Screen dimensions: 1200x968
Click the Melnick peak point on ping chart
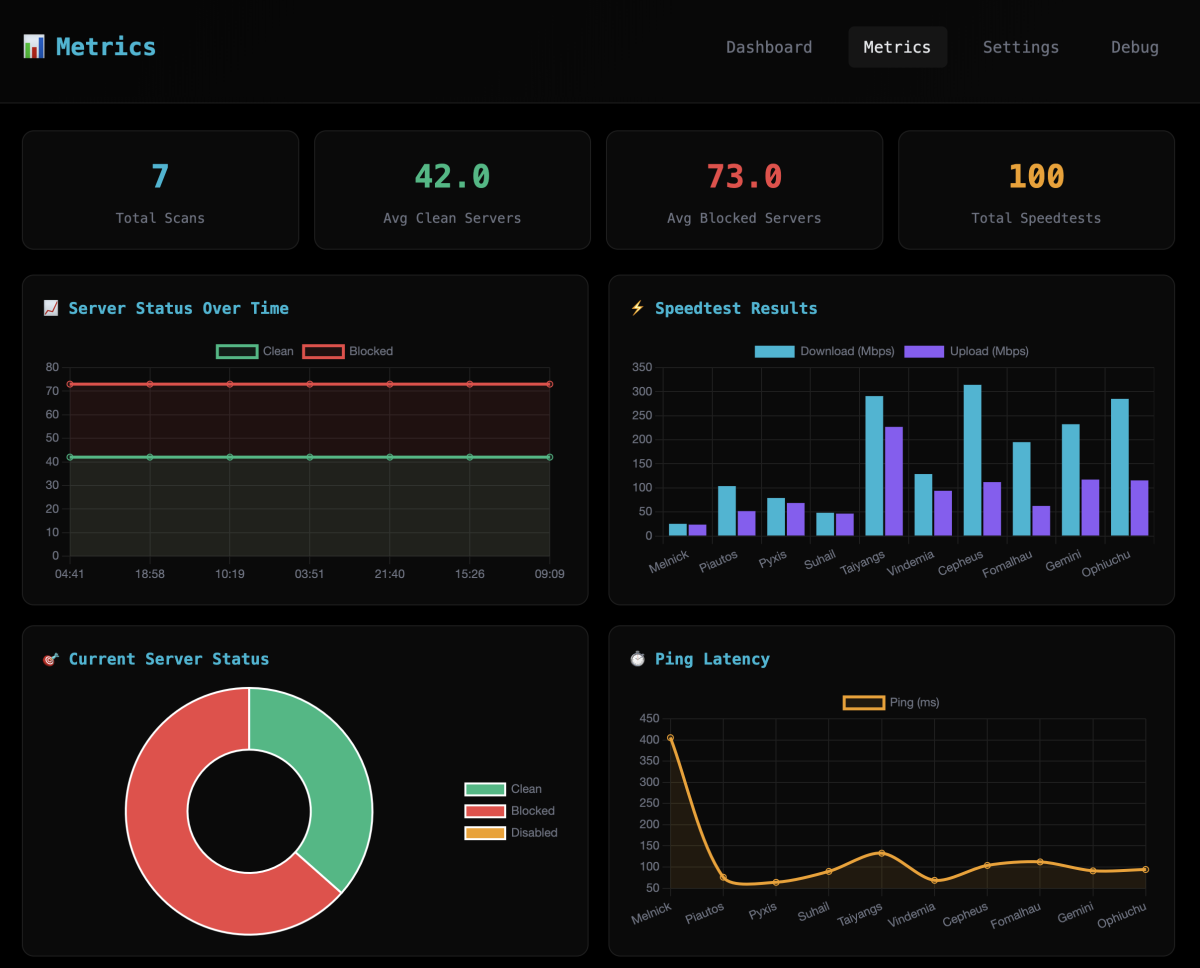[670, 739]
